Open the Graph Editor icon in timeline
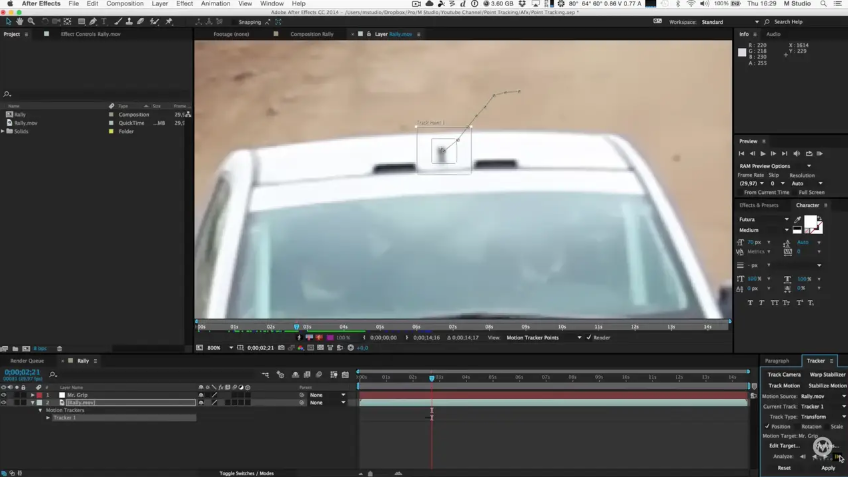The width and height of the screenshot is (848, 477). [x=345, y=374]
